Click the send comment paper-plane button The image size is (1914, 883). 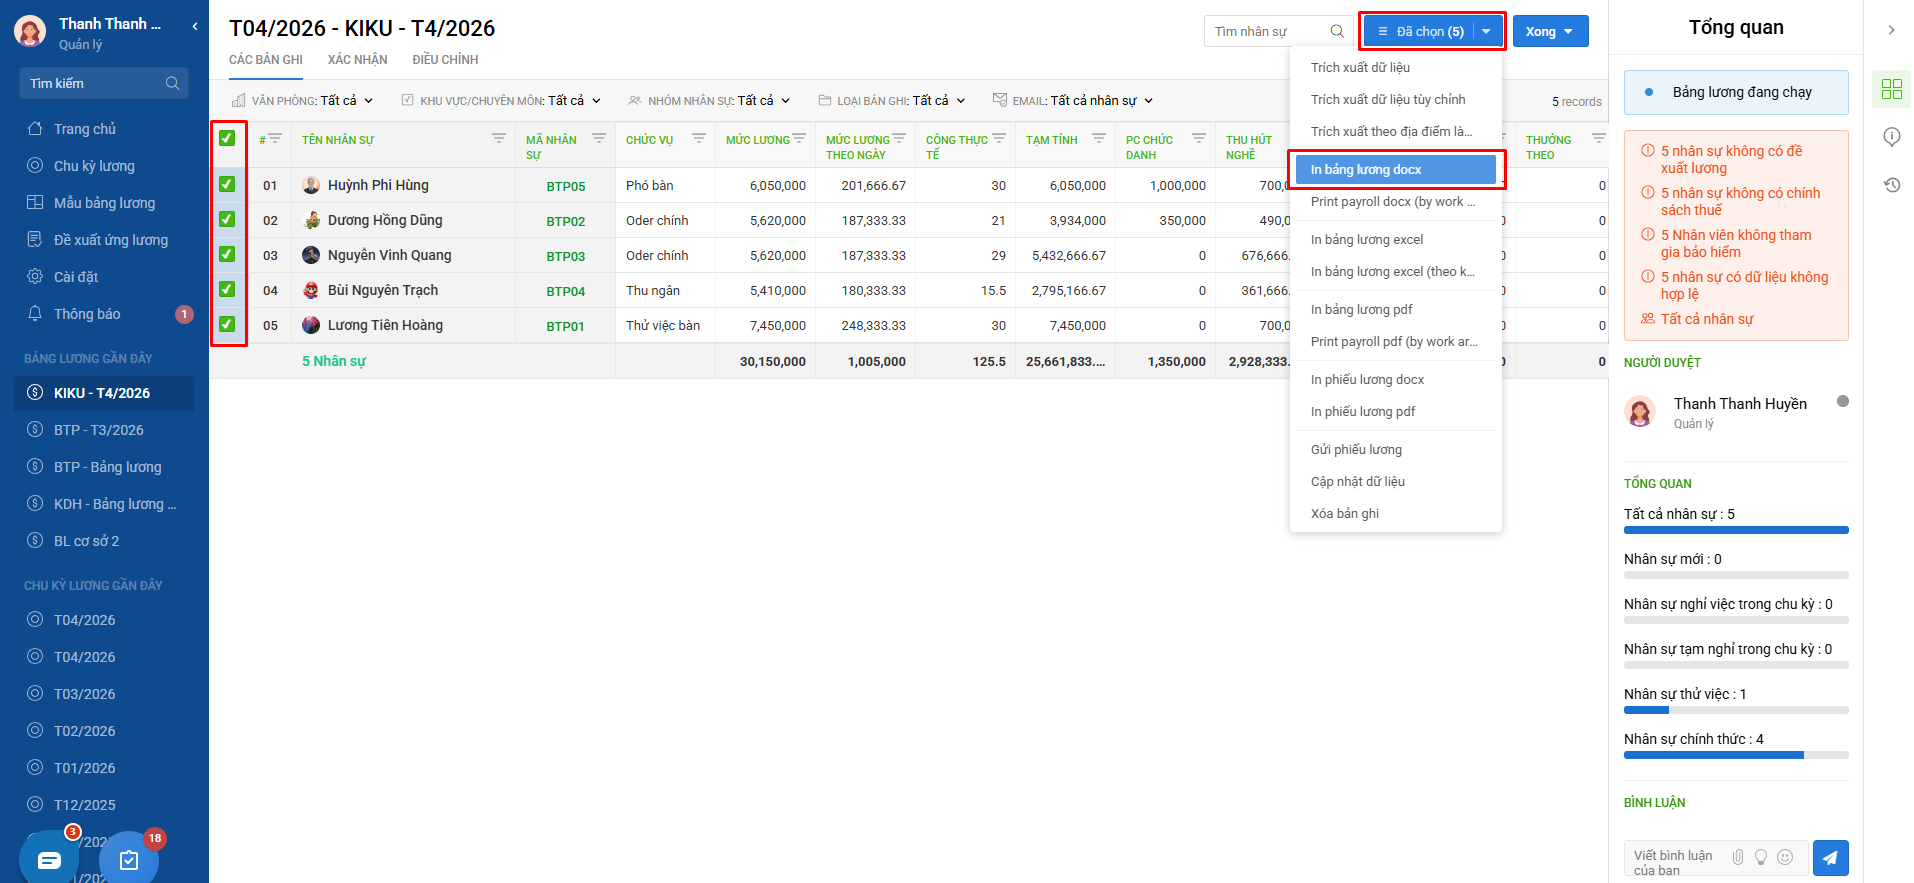1830,857
